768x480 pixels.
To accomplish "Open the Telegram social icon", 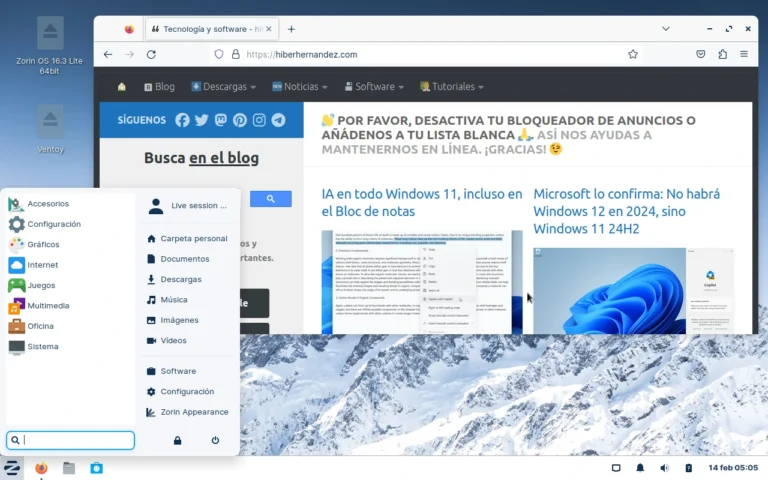I will pyautogui.click(x=278, y=120).
